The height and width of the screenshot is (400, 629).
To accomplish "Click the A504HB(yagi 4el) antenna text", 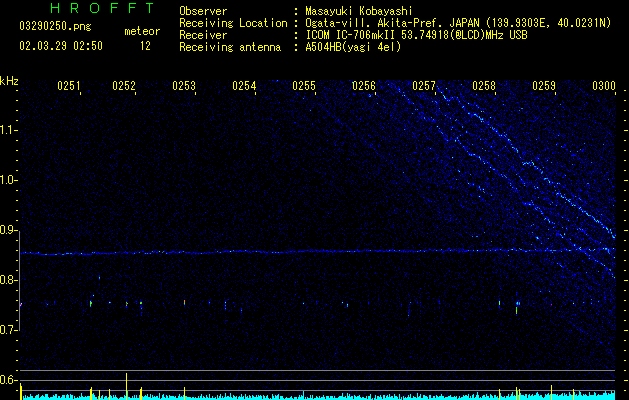I will pos(353,47).
